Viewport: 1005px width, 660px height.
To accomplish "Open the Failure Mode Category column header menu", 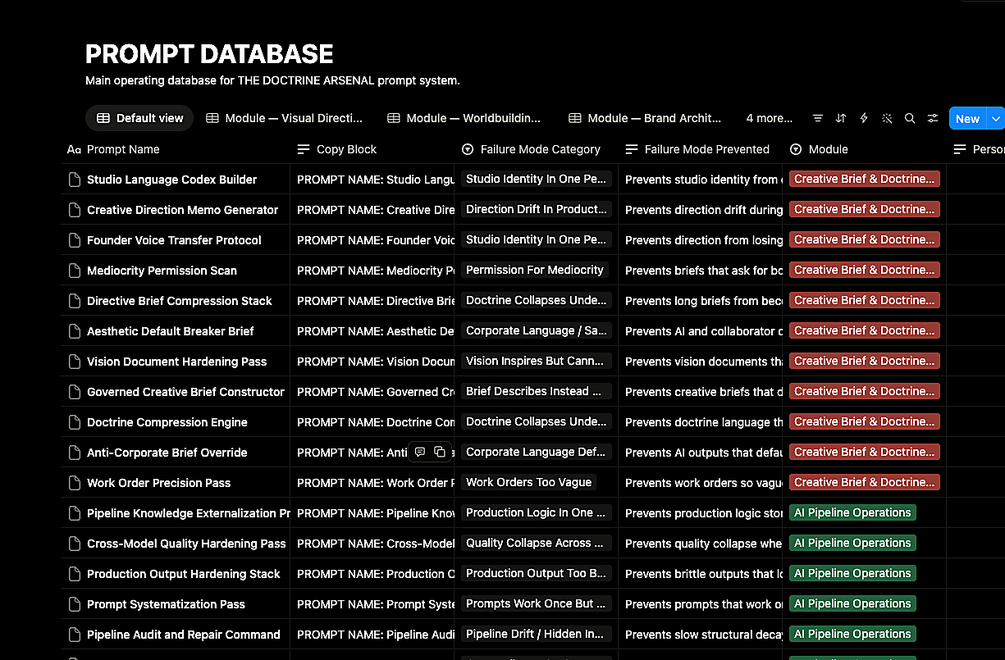I will pyautogui.click(x=531, y=149).
